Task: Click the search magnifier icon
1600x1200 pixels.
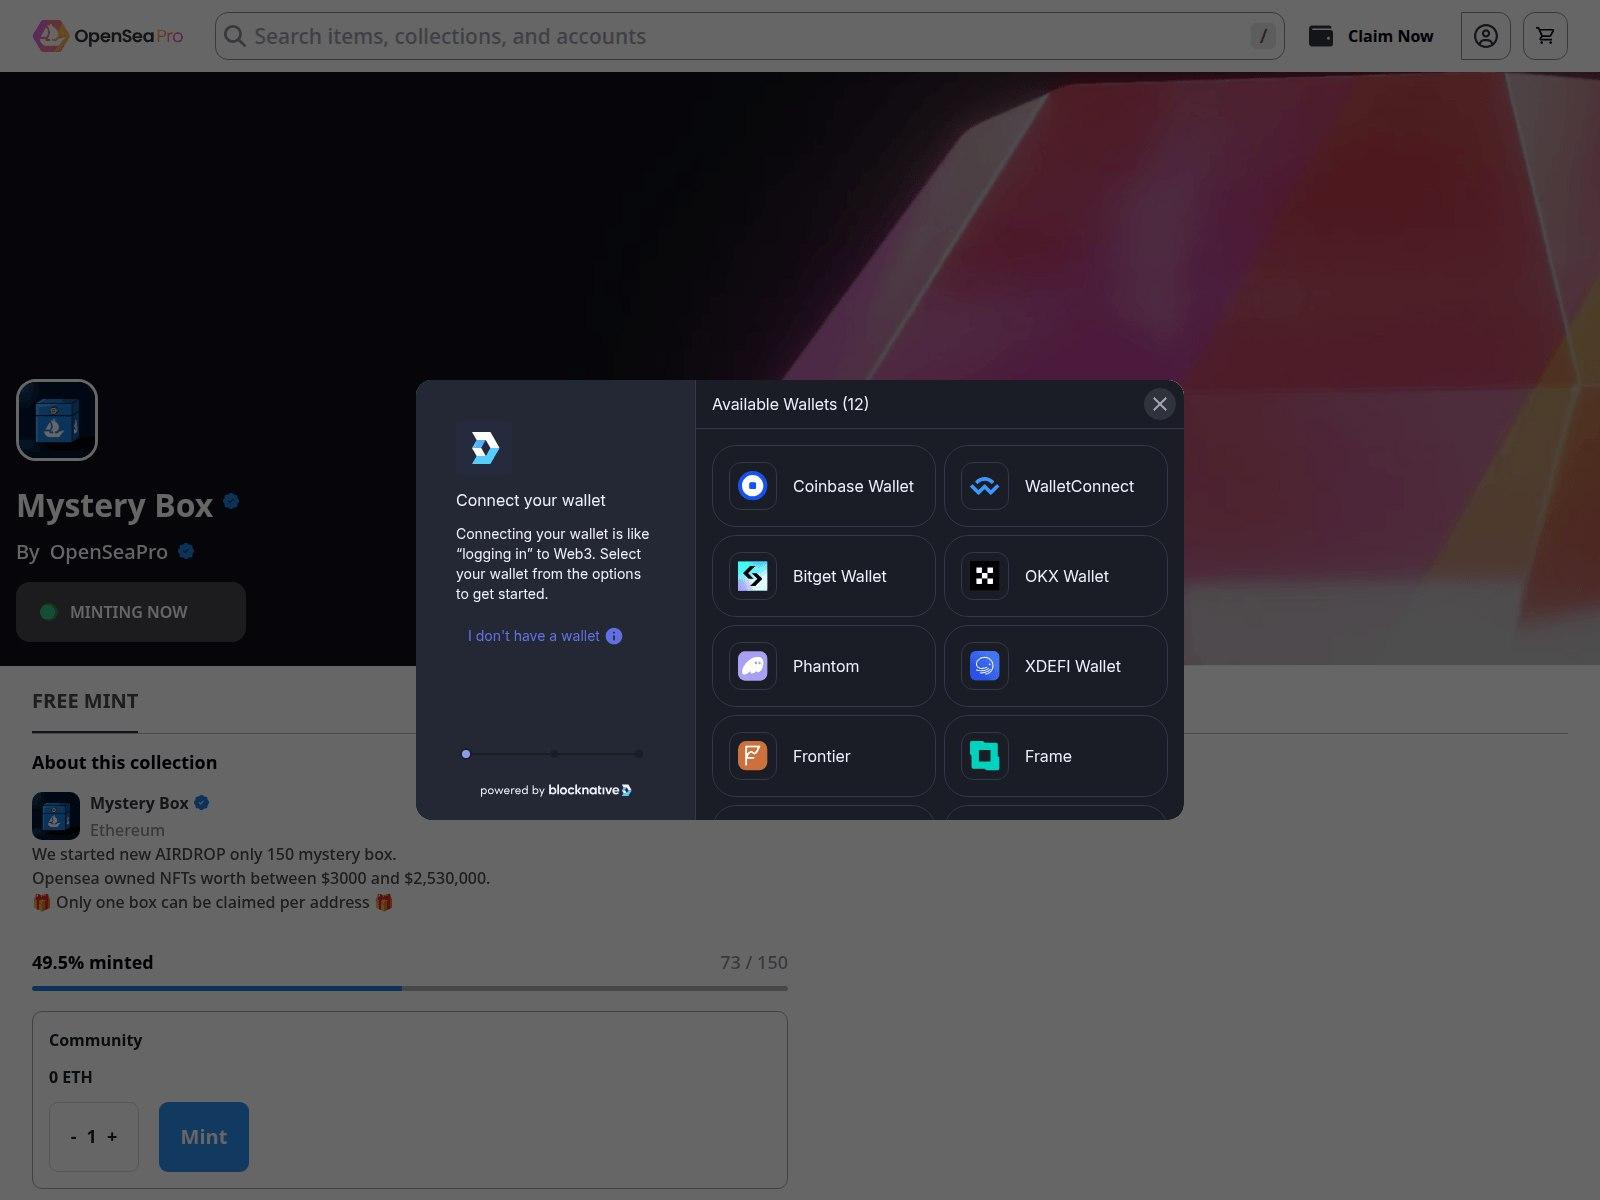Action: click(x=235, y=36)
